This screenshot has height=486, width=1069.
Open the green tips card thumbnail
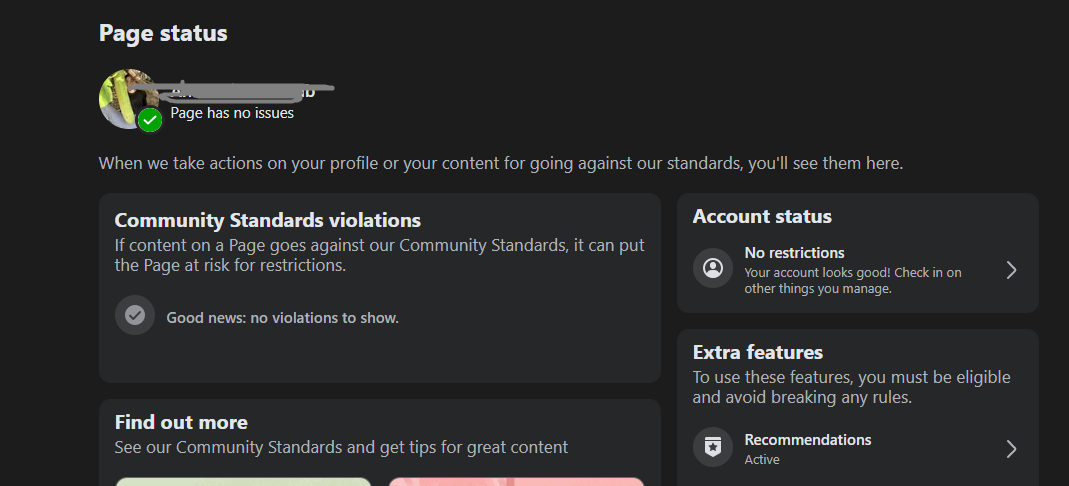[x=243, y=481]
